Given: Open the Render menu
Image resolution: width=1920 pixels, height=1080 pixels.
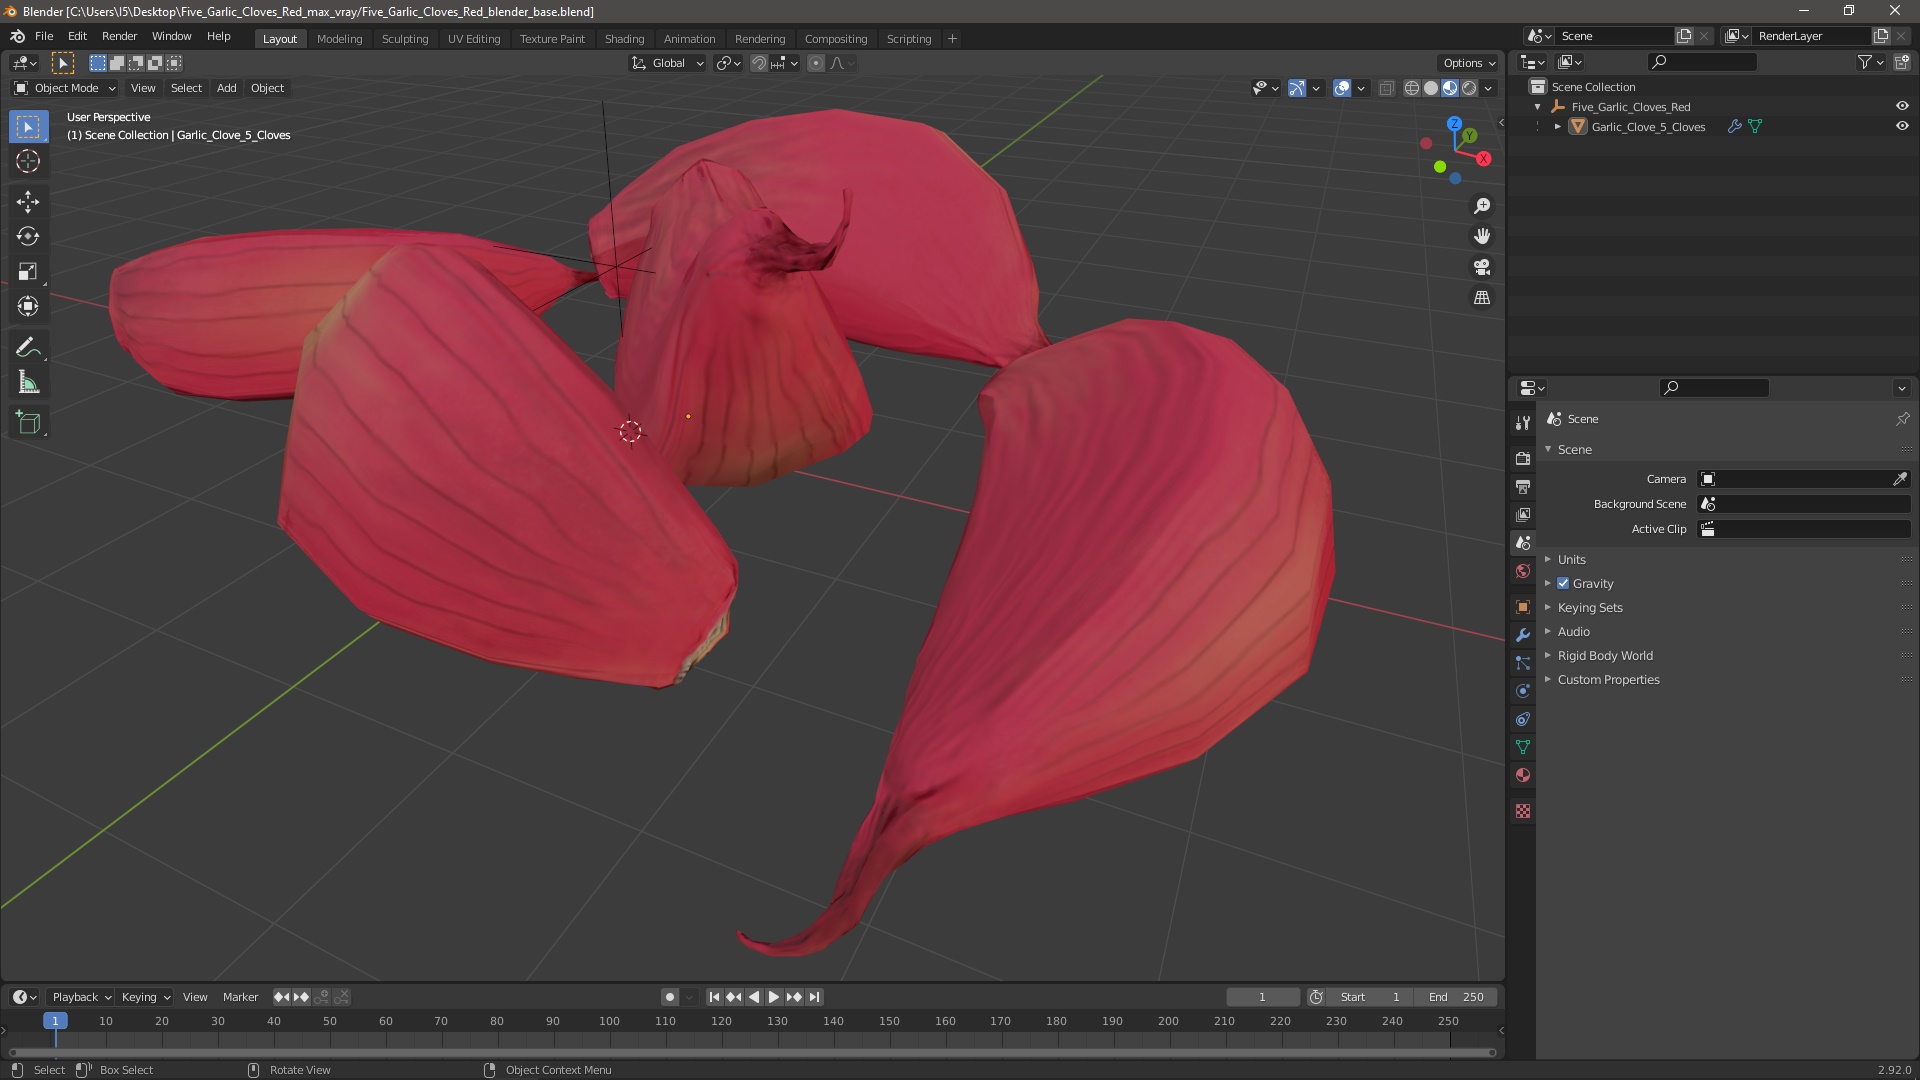Looking at the screenshot, I should [119, 36].
